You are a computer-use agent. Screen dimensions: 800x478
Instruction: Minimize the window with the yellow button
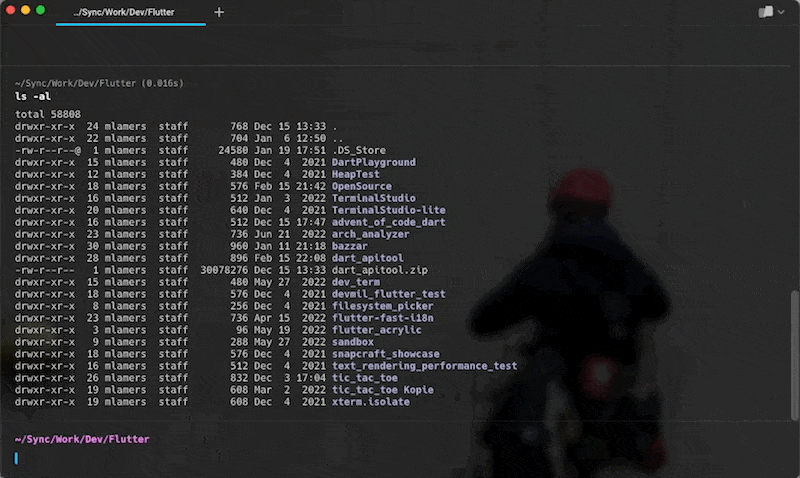(x=26, y=10)
